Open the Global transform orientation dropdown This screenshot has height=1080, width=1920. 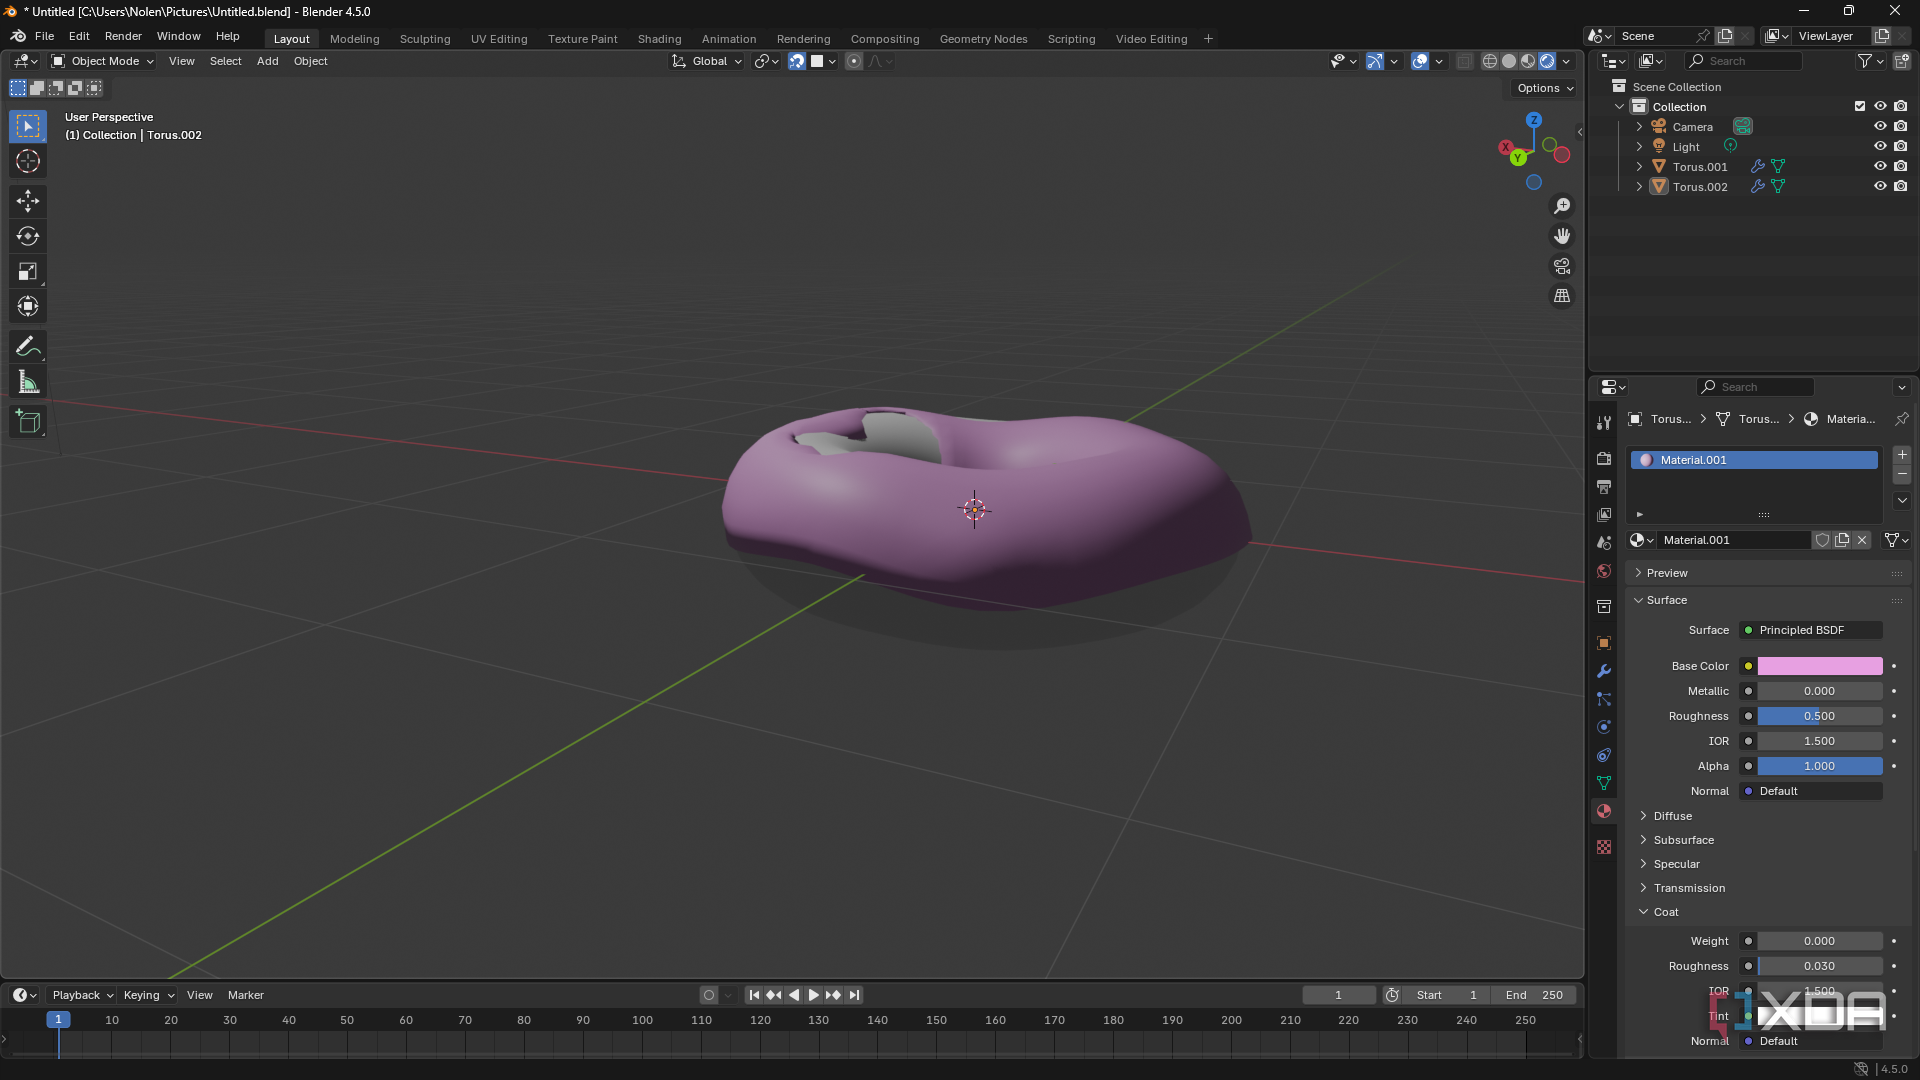(707, 61)
